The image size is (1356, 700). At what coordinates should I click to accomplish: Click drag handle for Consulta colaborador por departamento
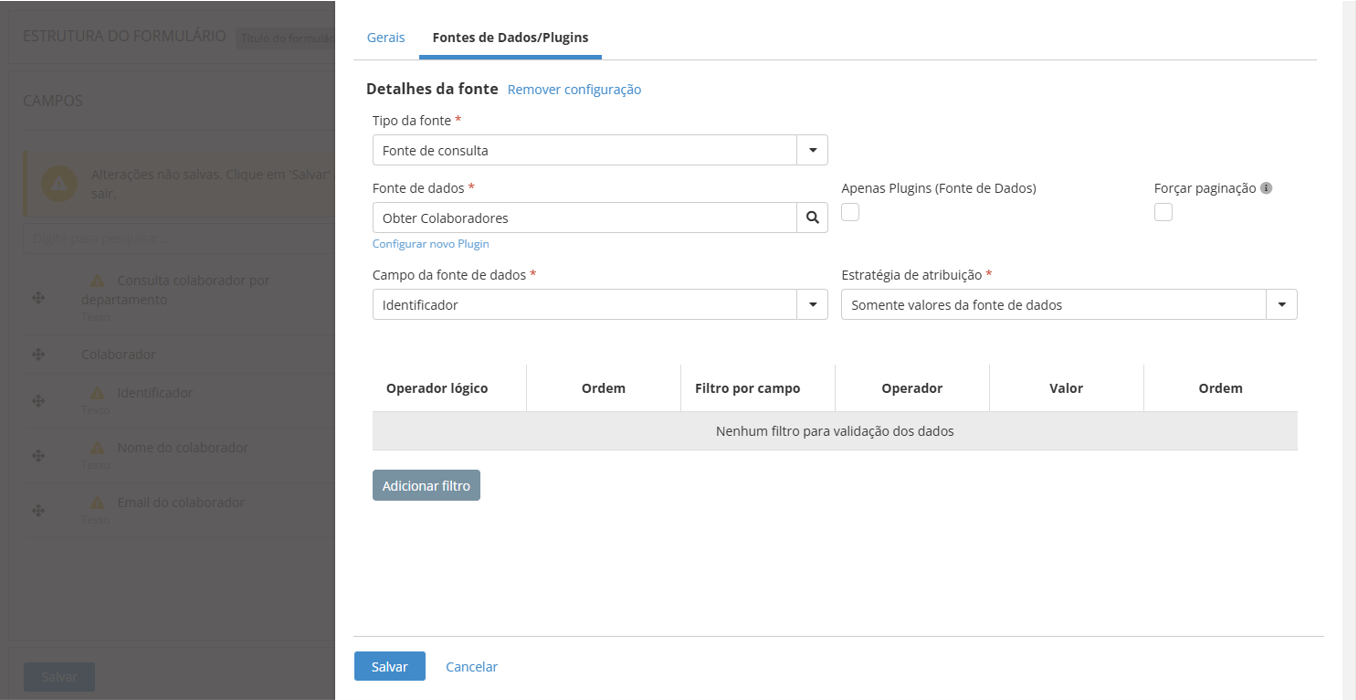pyautogui.click(x=38, y=298)
